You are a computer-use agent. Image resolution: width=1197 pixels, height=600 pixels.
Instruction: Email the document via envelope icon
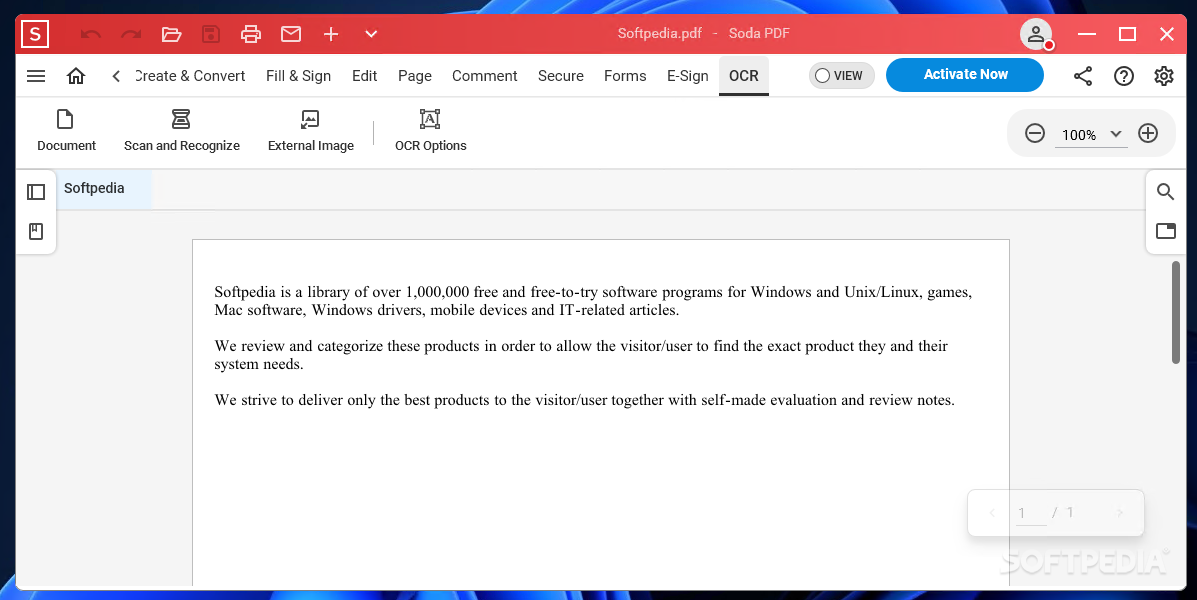[291, 34]
